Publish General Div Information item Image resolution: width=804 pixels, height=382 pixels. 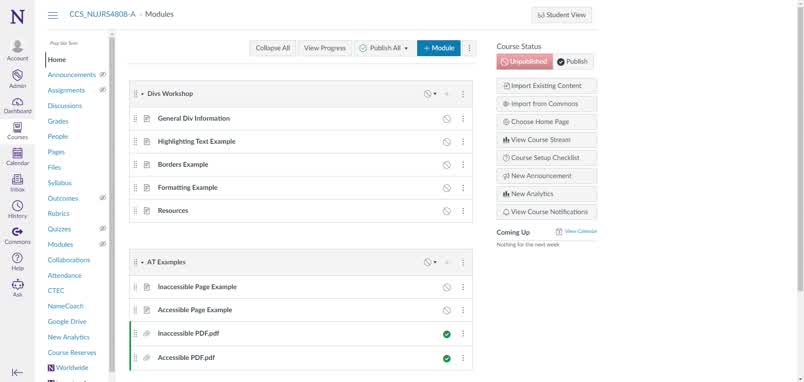[x=447, y=118]
